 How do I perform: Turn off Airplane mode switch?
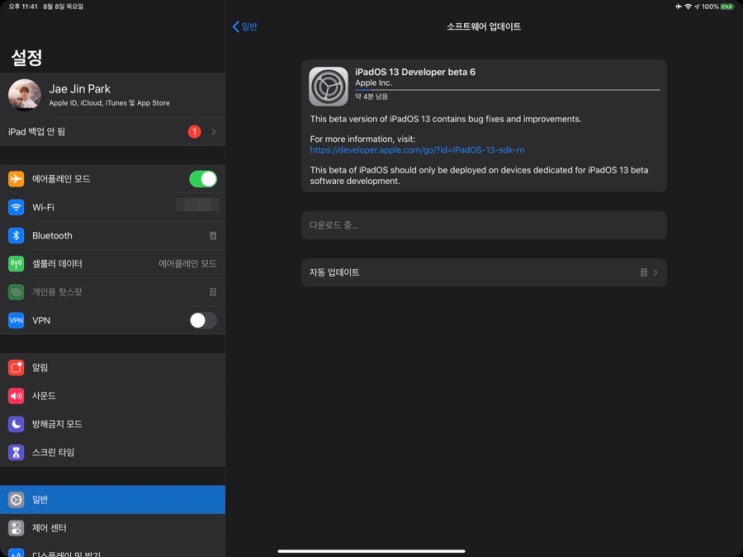pos(203,179)
